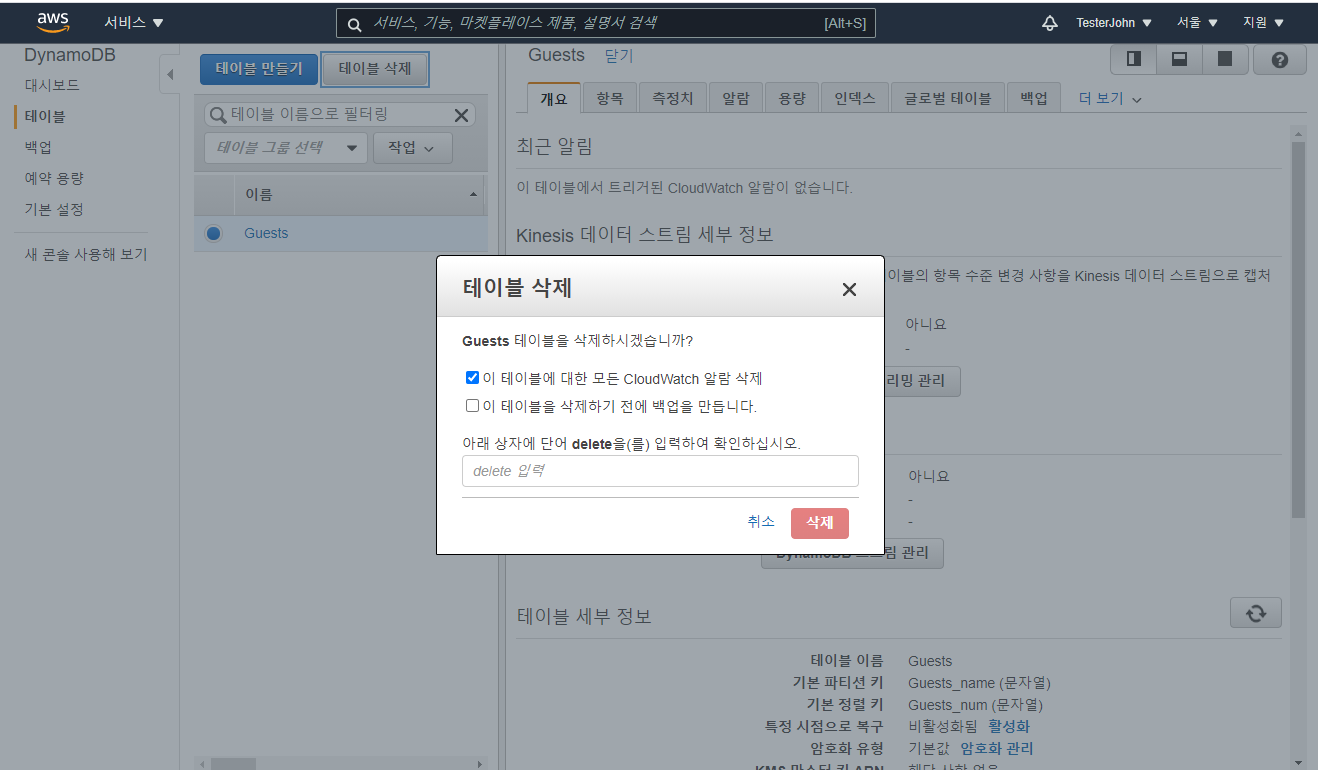Screen dimensions: 1318x770
Task: Open the TesterJohn account menu
Action: tap(1114, 22)
